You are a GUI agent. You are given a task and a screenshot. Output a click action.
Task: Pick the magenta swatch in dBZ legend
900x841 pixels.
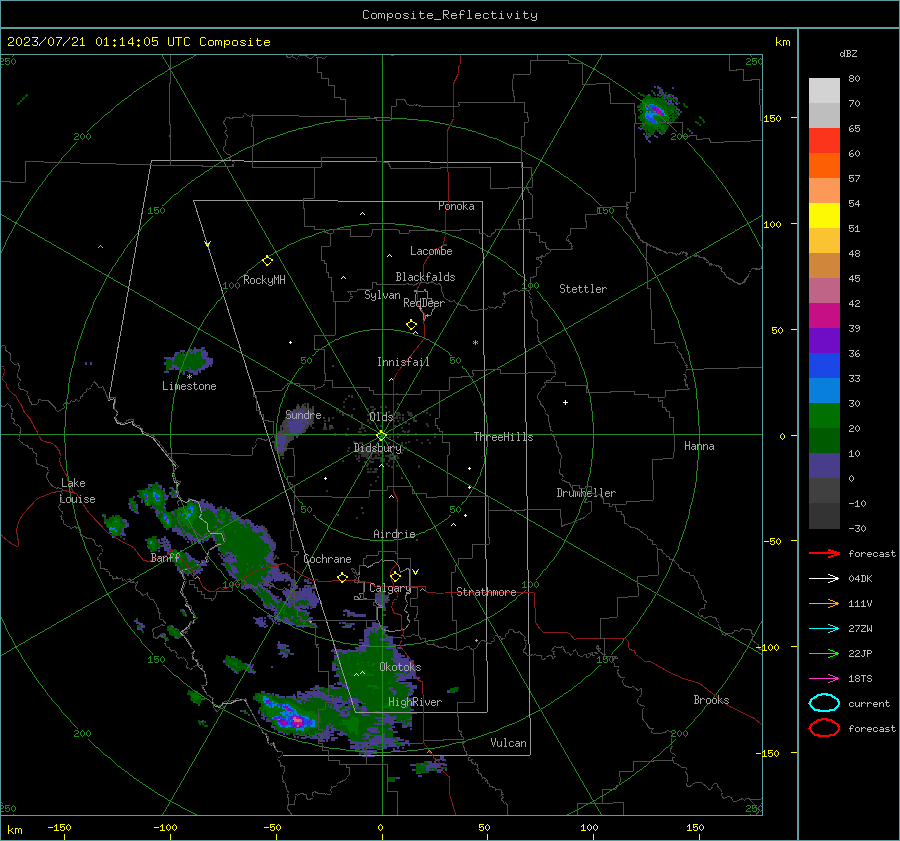point(824,316)
